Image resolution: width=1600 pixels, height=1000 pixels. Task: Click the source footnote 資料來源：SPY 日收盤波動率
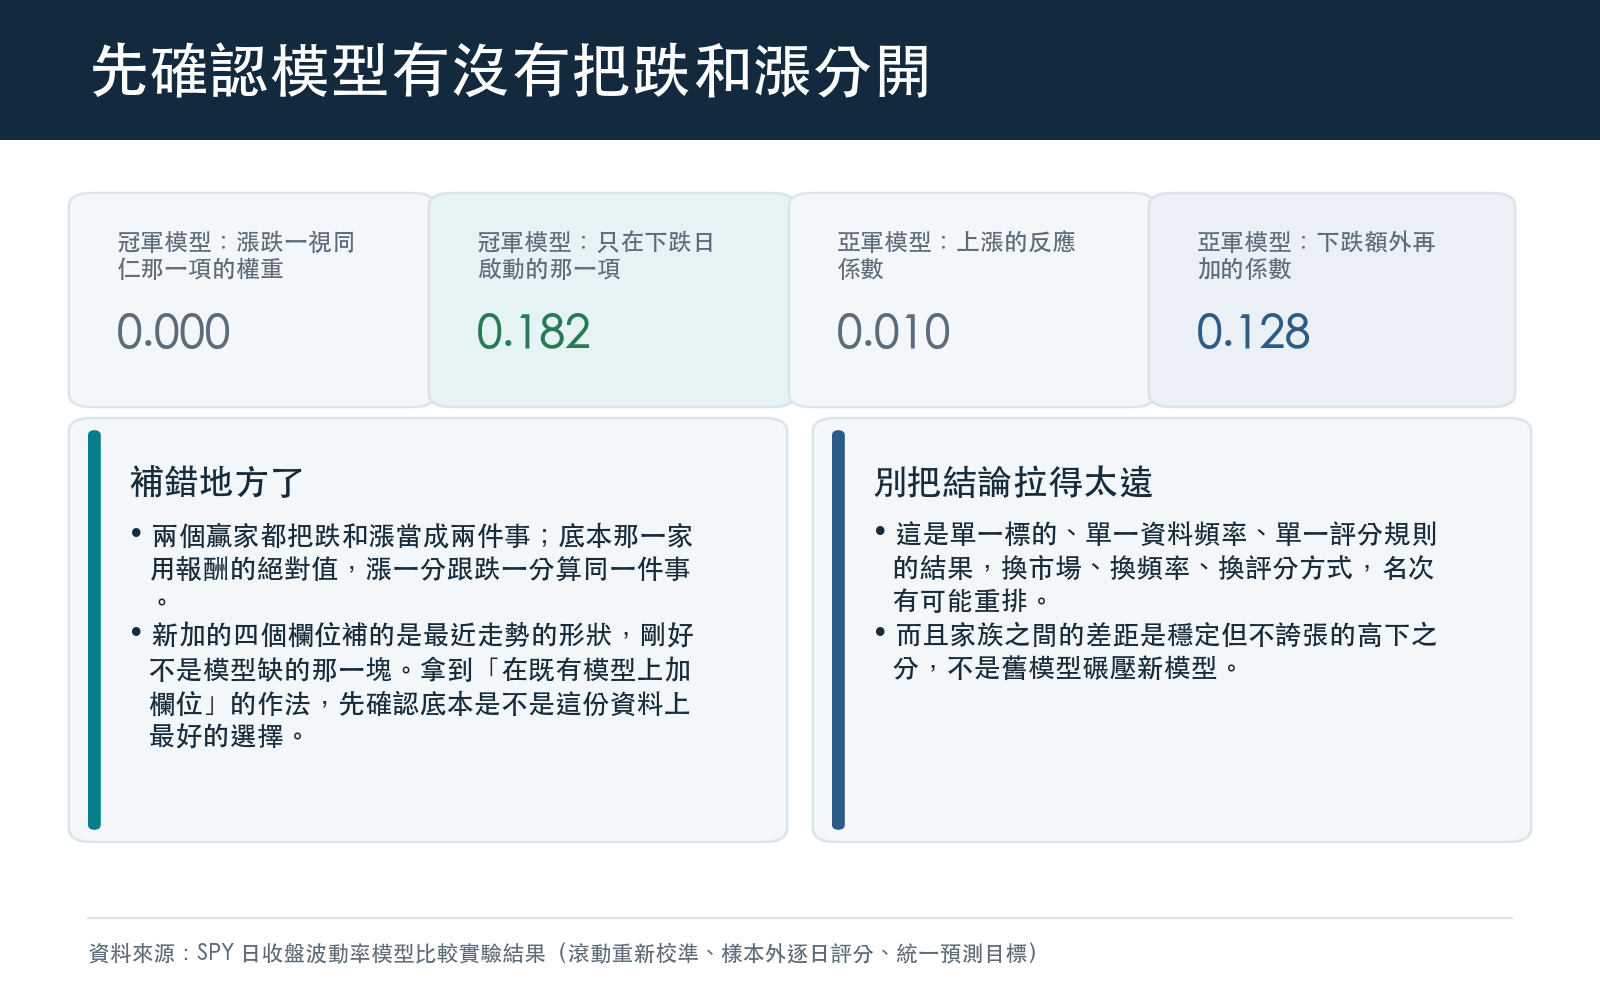pyautogui.click(x=564, y=953)
